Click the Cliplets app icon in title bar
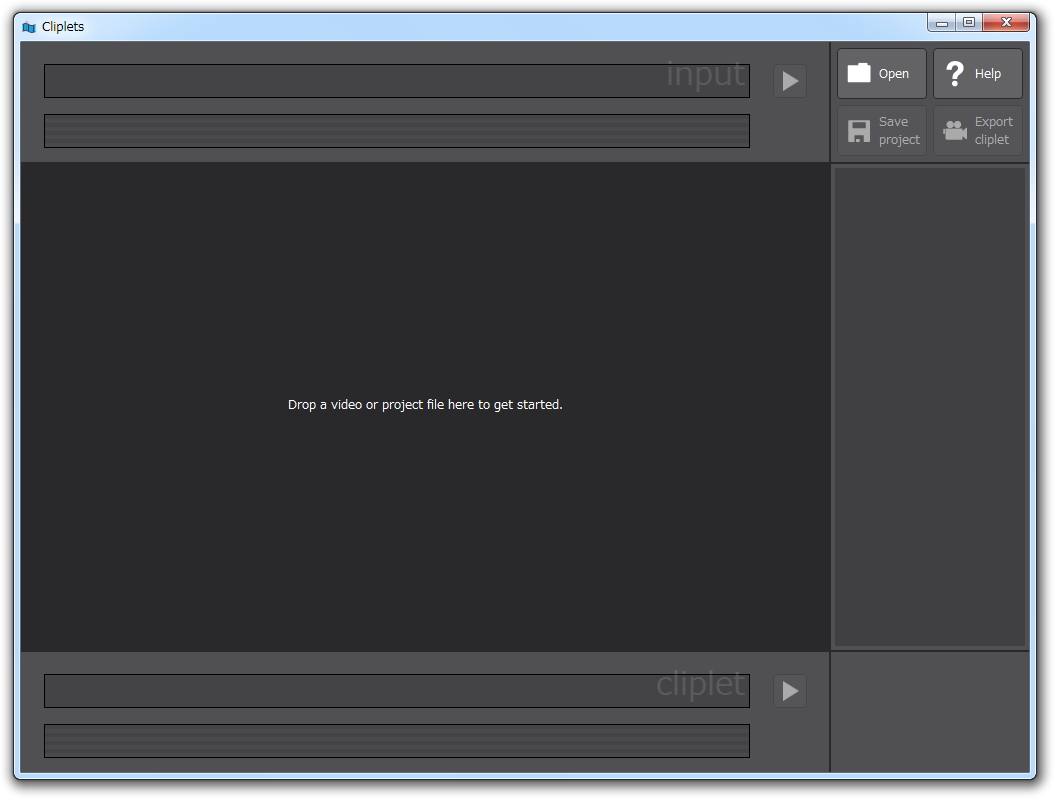This screenshot has height=799, width=1054. pyautogui.click(x=29, y=27)
